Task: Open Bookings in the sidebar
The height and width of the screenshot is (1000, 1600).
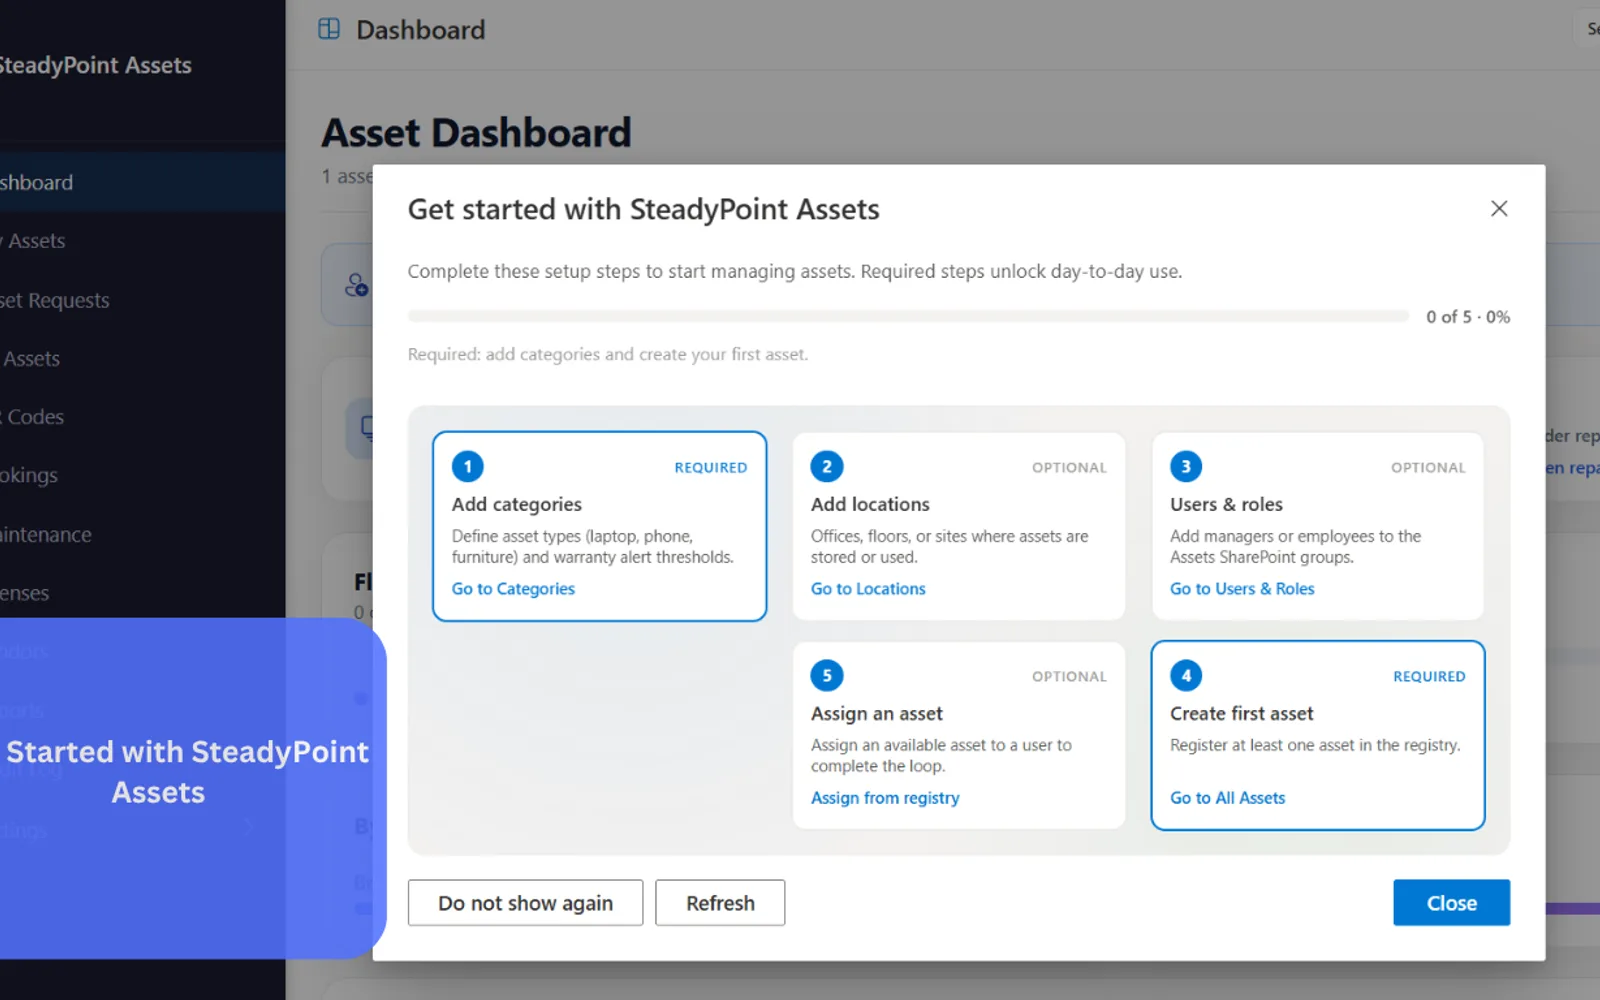Action: point(29,475)
